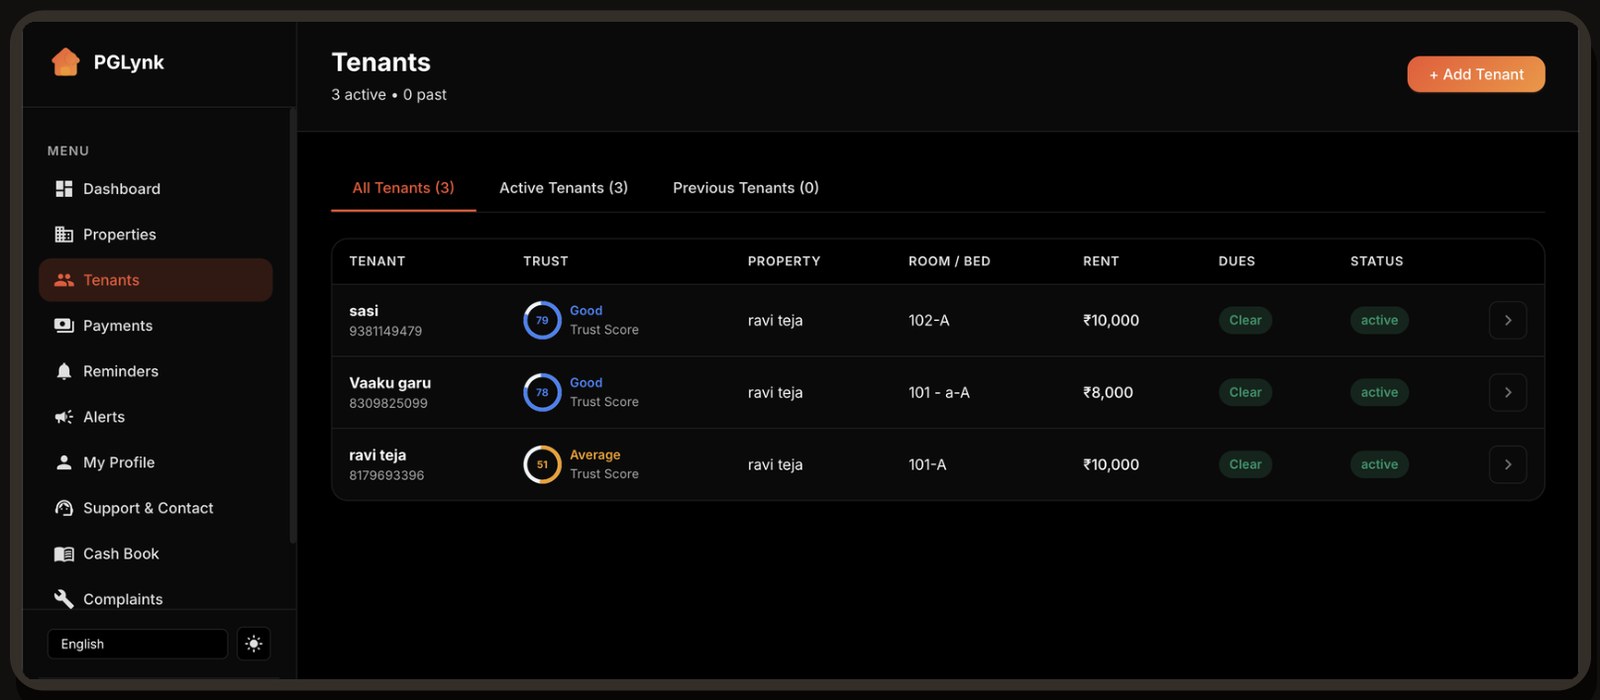Click phone number 8179693396
Viewport: 1600px width, 700px height.
pos(386,475)
